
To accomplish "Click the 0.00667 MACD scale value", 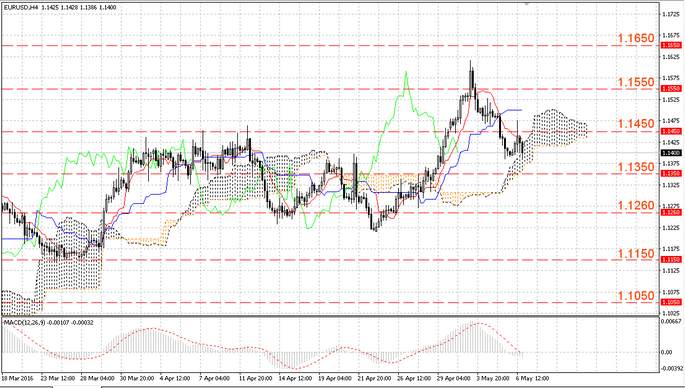I will pos(671,322).
